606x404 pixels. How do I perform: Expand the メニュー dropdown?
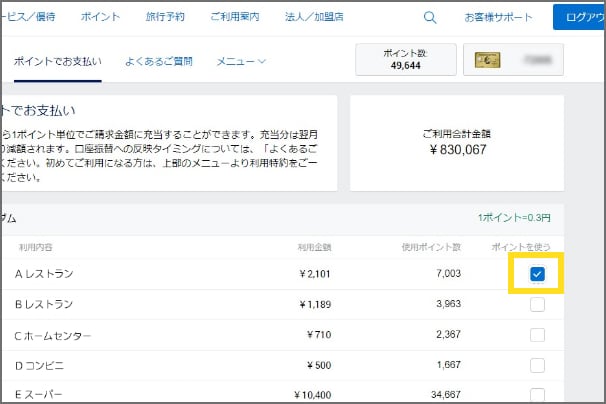point(241,61)
